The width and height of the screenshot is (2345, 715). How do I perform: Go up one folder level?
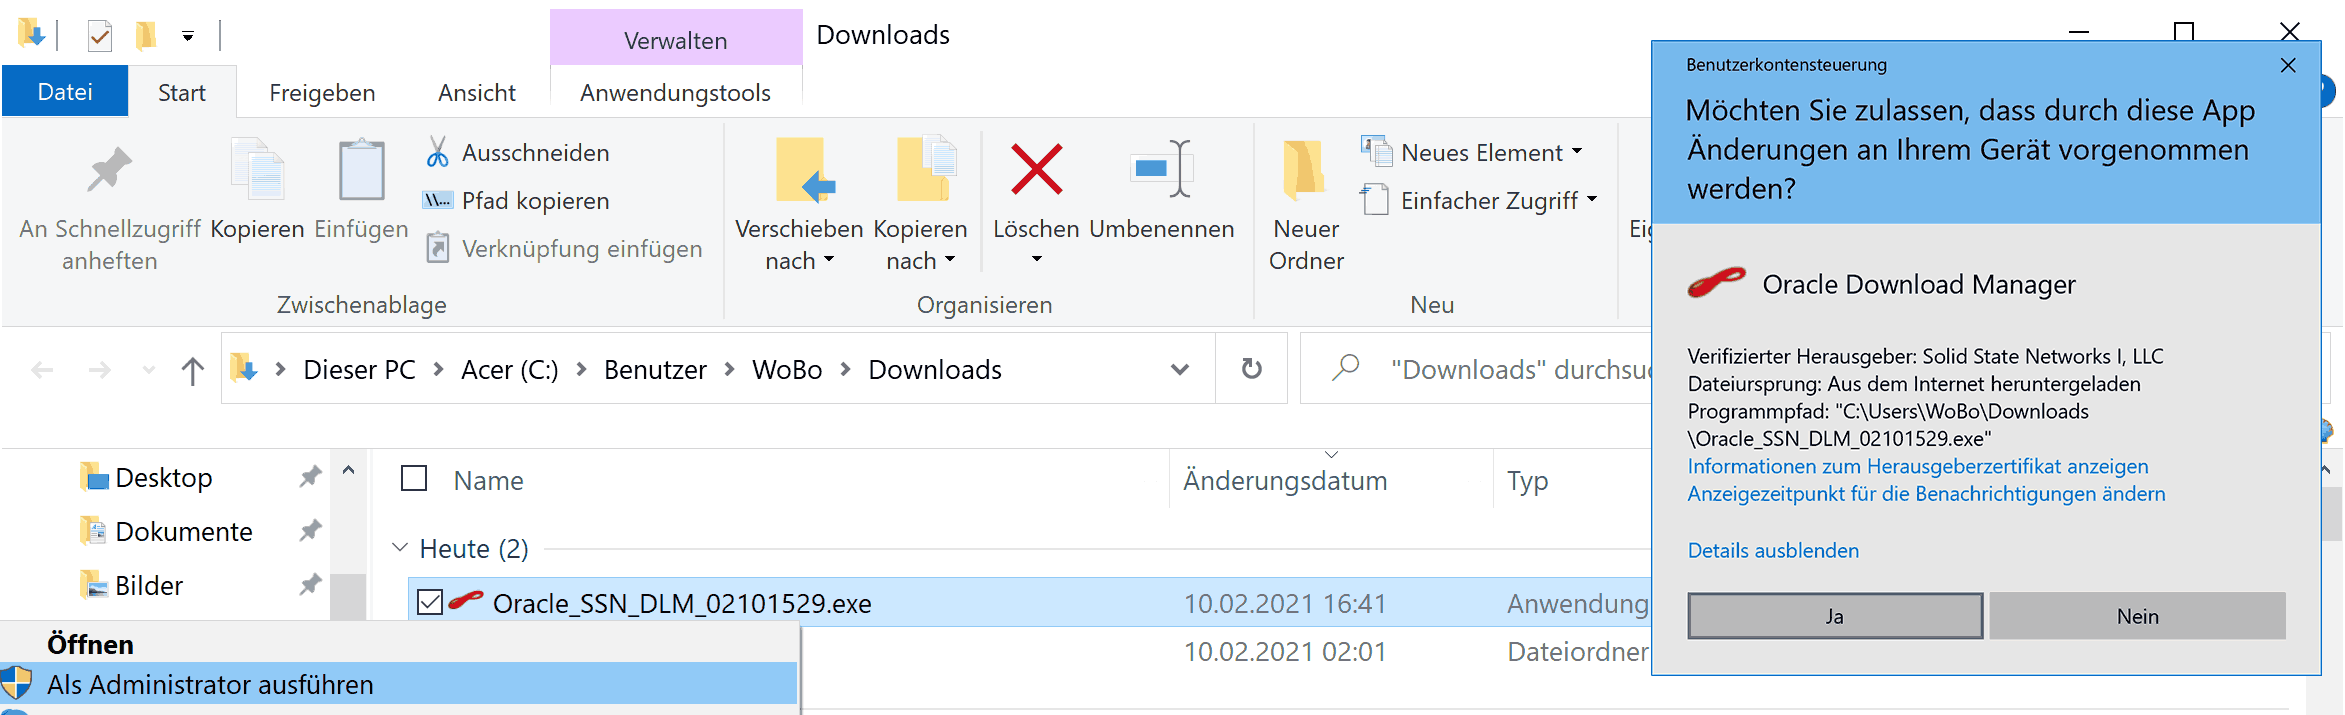[x=193, y=371]
